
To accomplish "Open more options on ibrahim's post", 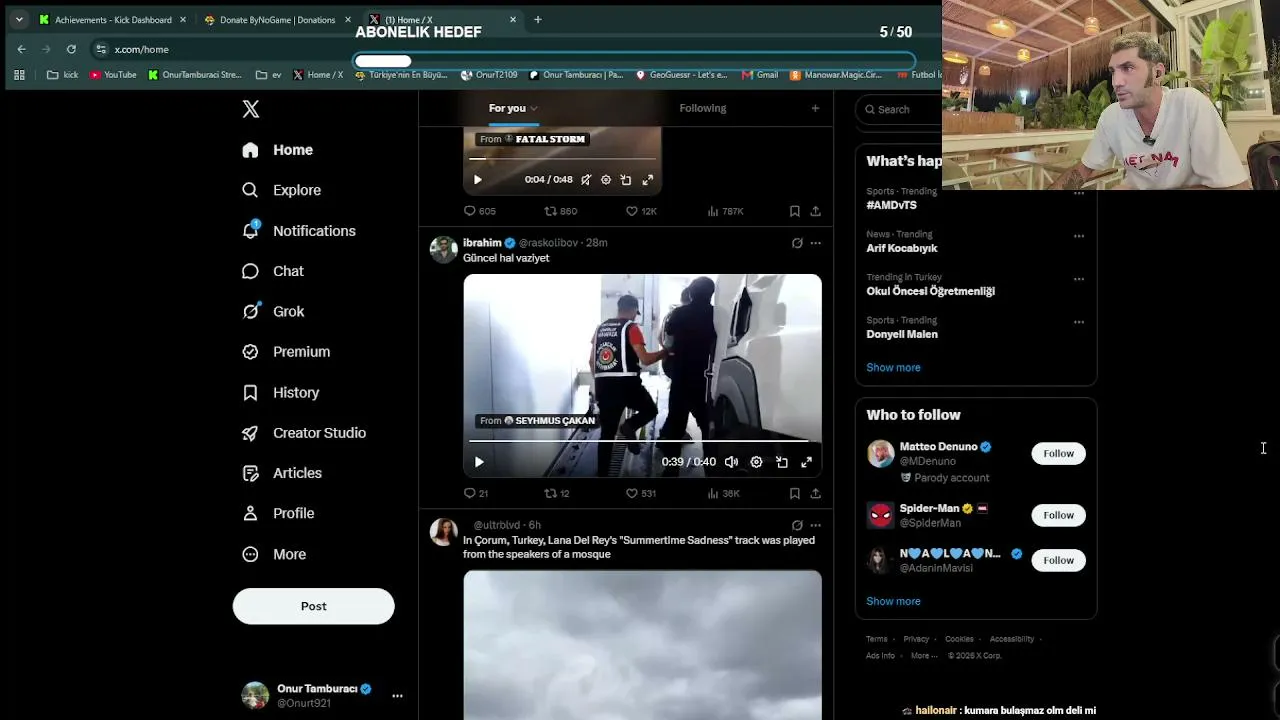I will click(x=816, y=243).
